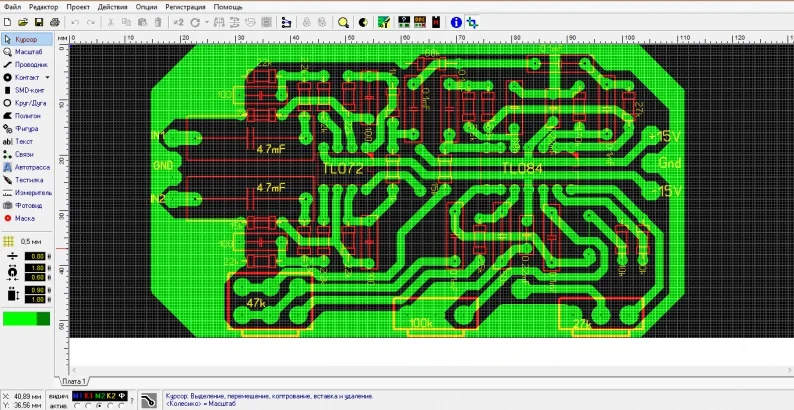The height and width of the screenshot is (410, 794).
Task: Duplicate selection with the x2 icon
Action: pyautogui.click(x=178, y=22)
